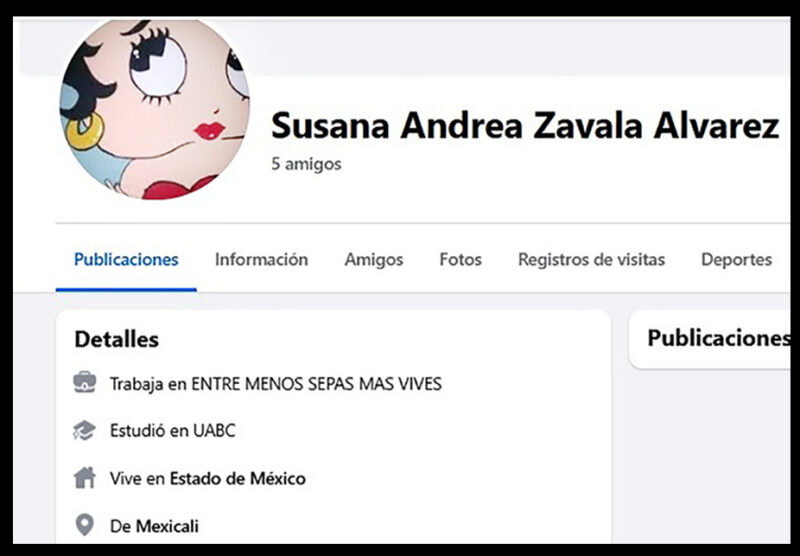Open the Estado de México link
Viewport: 800px width, 556px height.
coord(237,478)
